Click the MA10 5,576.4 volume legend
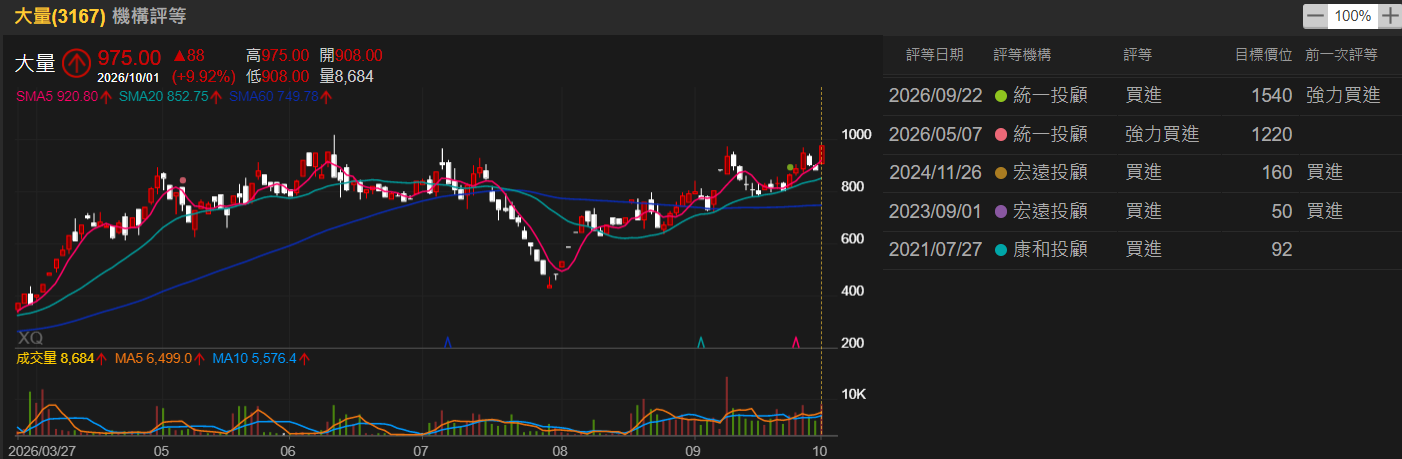The width and height of the screenshot is (1402, 459). (x=254, y=357)
